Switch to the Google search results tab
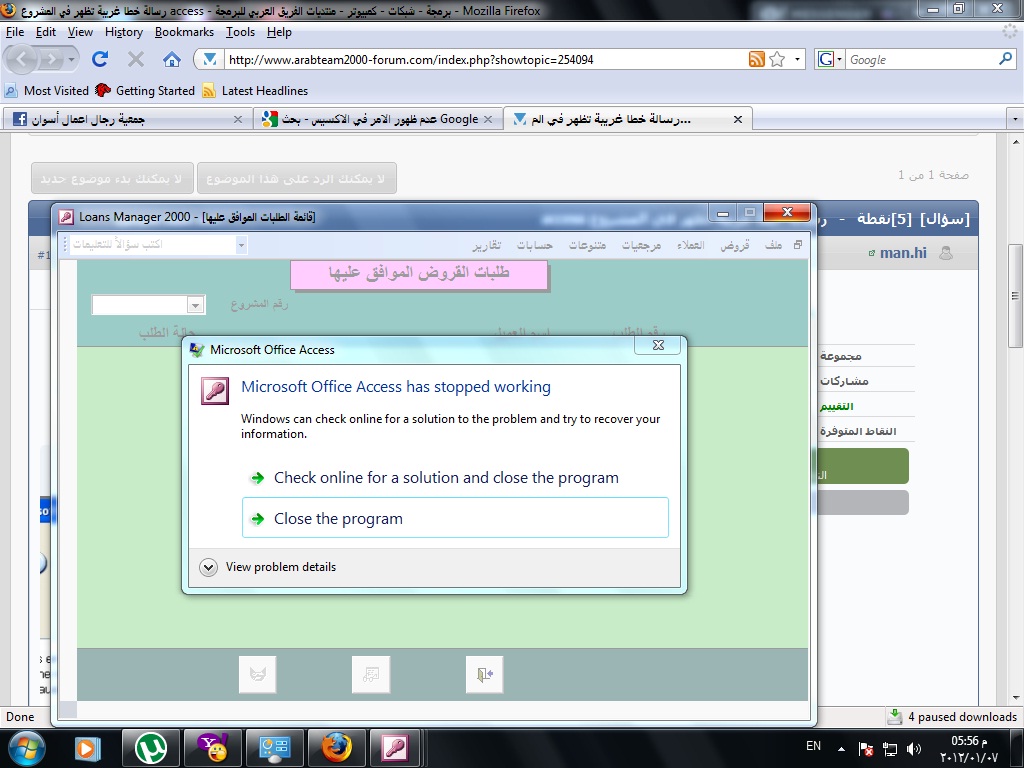Image resolution: width=1024 pixels, height=768 pixels. (378, 119)
